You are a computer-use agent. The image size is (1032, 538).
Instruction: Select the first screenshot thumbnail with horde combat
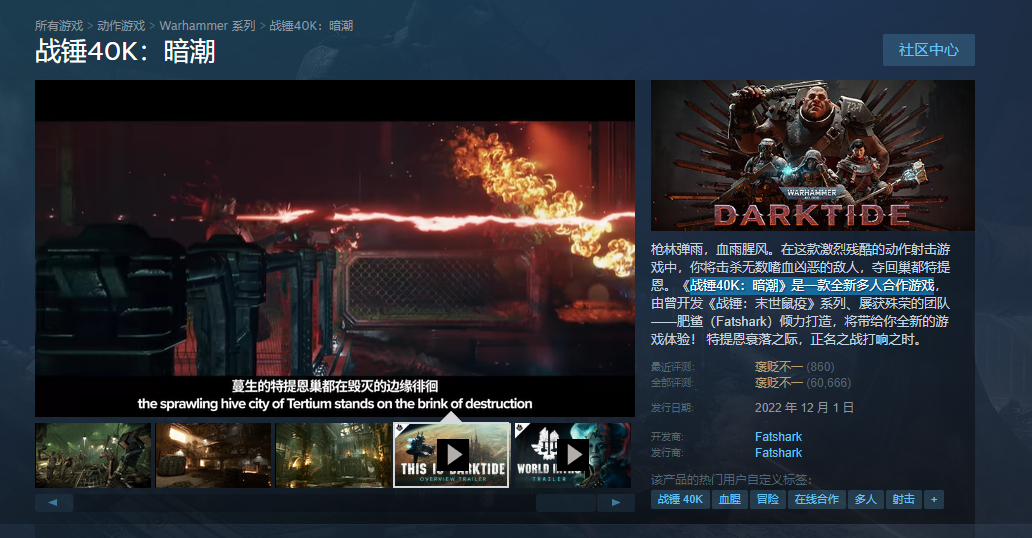pyautogui.click(x=93, y=455)
